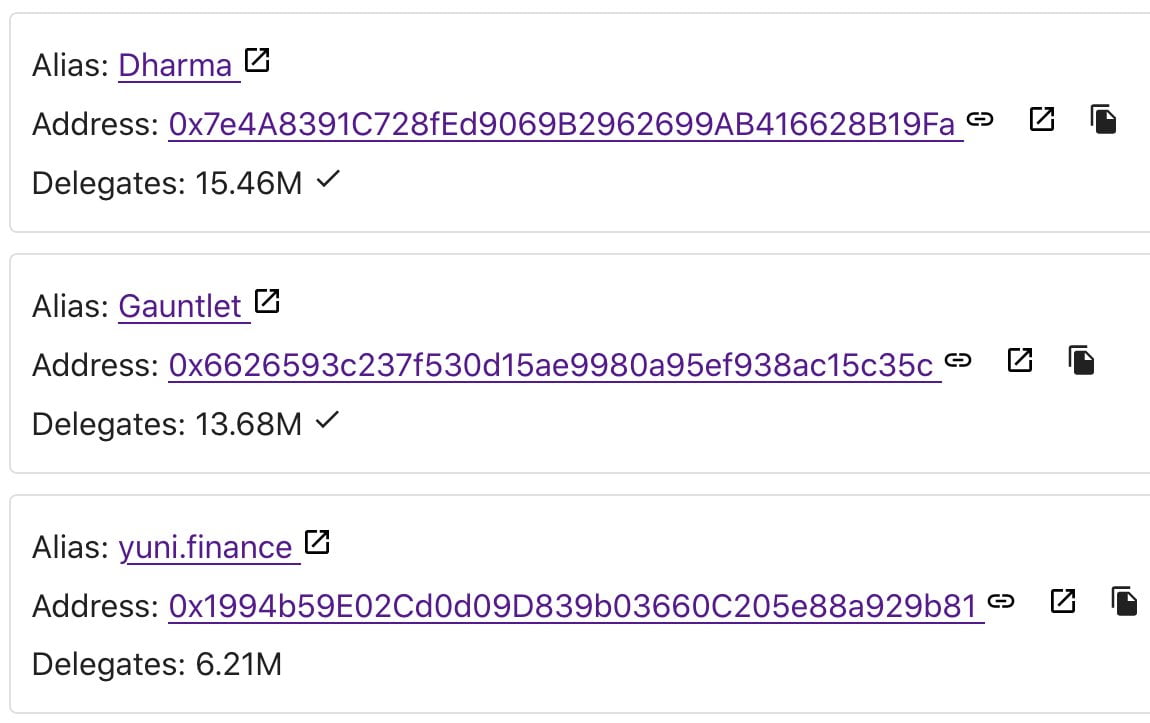The image size is (1150, 723).
Task: Click external-link icon next to Gauntlet alias
Action: click(x=267, y=301)
